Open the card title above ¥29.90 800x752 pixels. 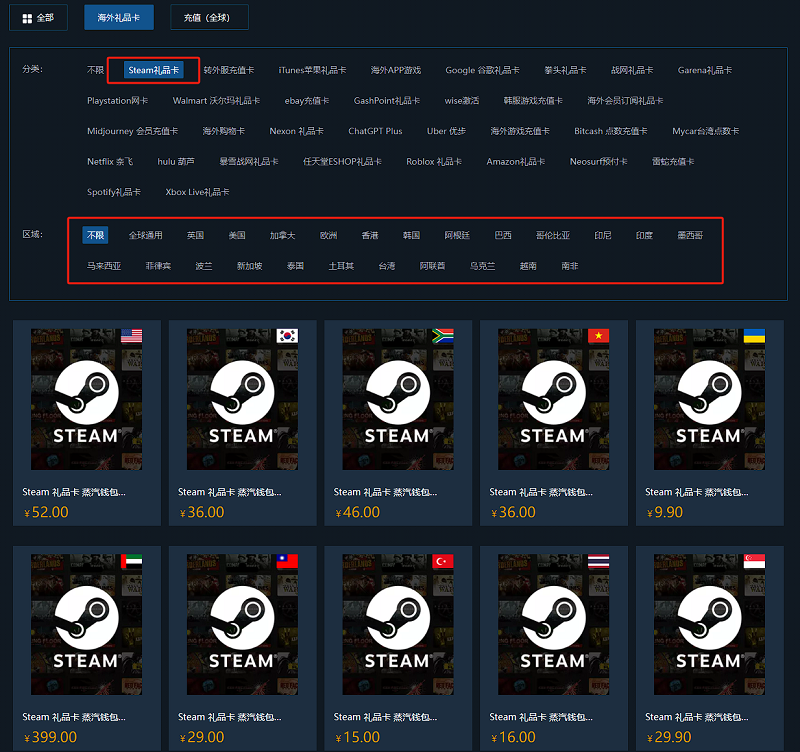(x=696, y=717)
